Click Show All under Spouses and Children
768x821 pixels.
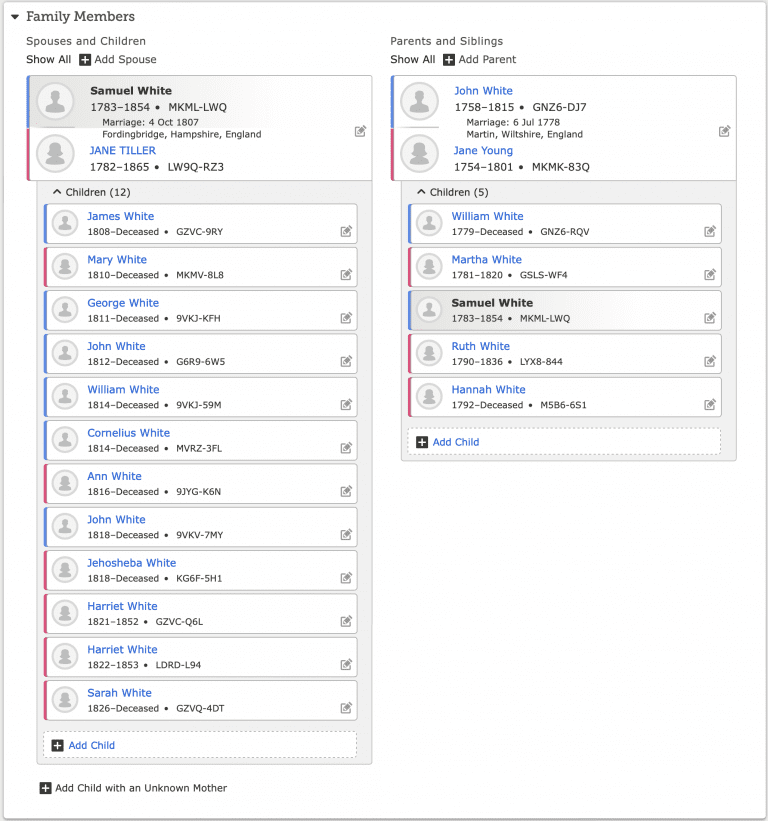coord(49,59)
